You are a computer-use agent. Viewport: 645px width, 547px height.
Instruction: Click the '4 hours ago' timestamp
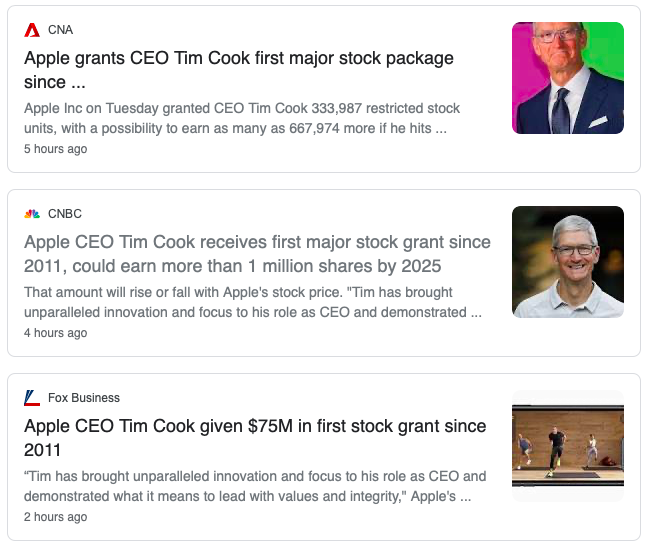pos(55,333)
